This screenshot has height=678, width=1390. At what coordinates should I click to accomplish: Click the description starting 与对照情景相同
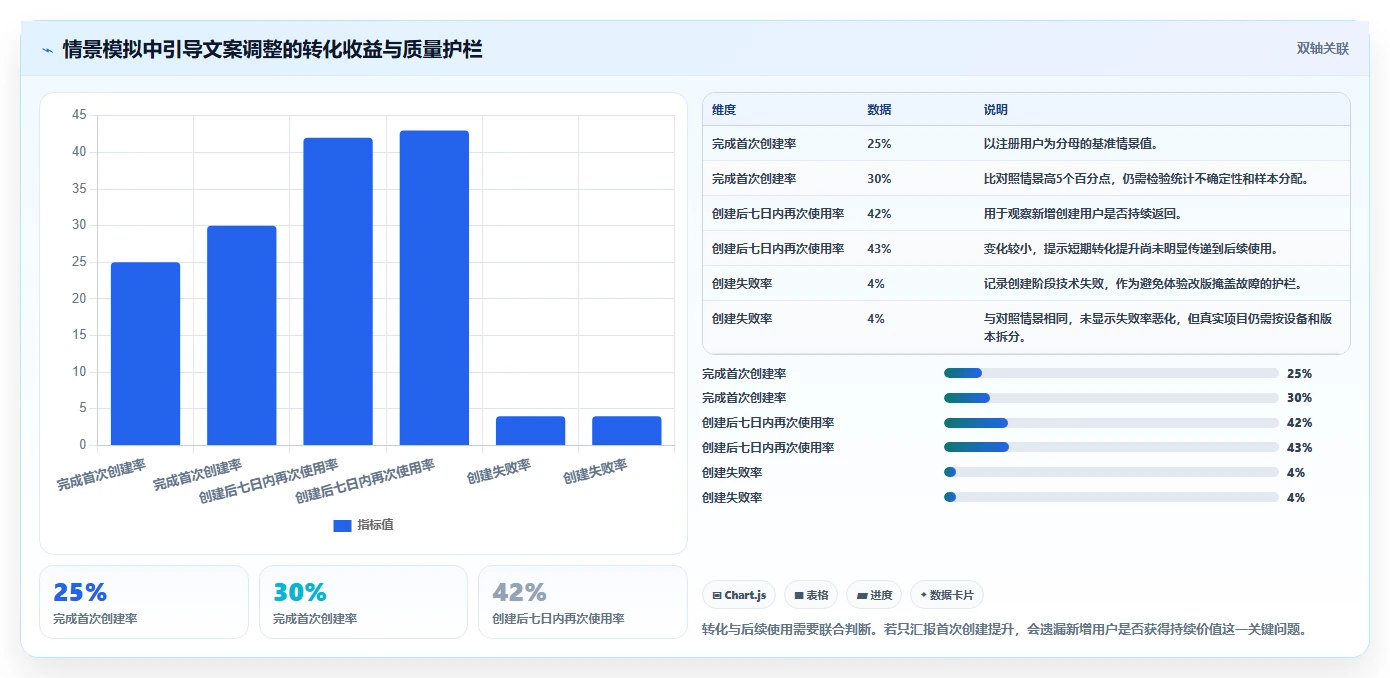[x=1158, y=327]
